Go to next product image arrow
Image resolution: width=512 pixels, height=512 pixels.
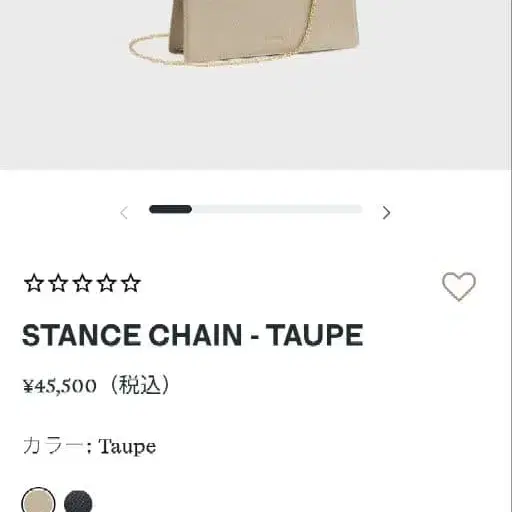[386, 212]
